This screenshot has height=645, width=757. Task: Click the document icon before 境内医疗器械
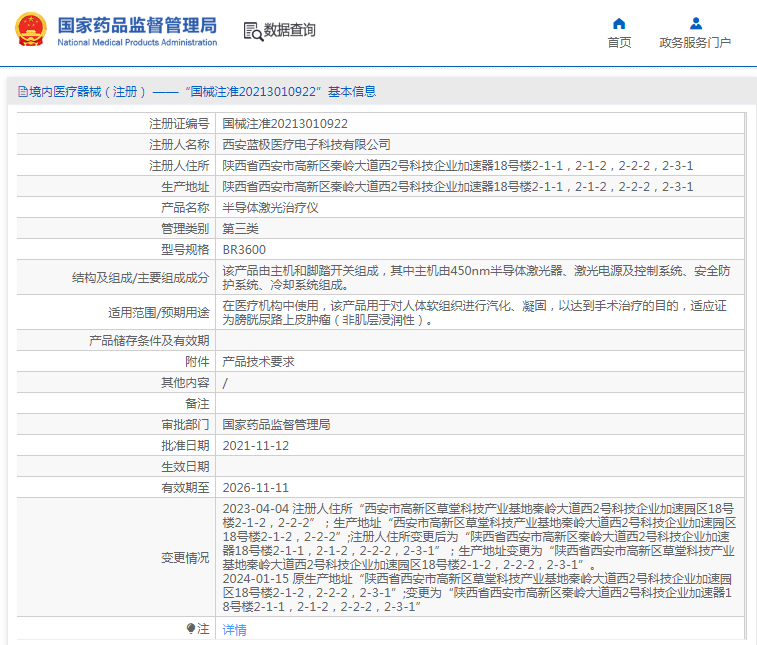point(23,91)
